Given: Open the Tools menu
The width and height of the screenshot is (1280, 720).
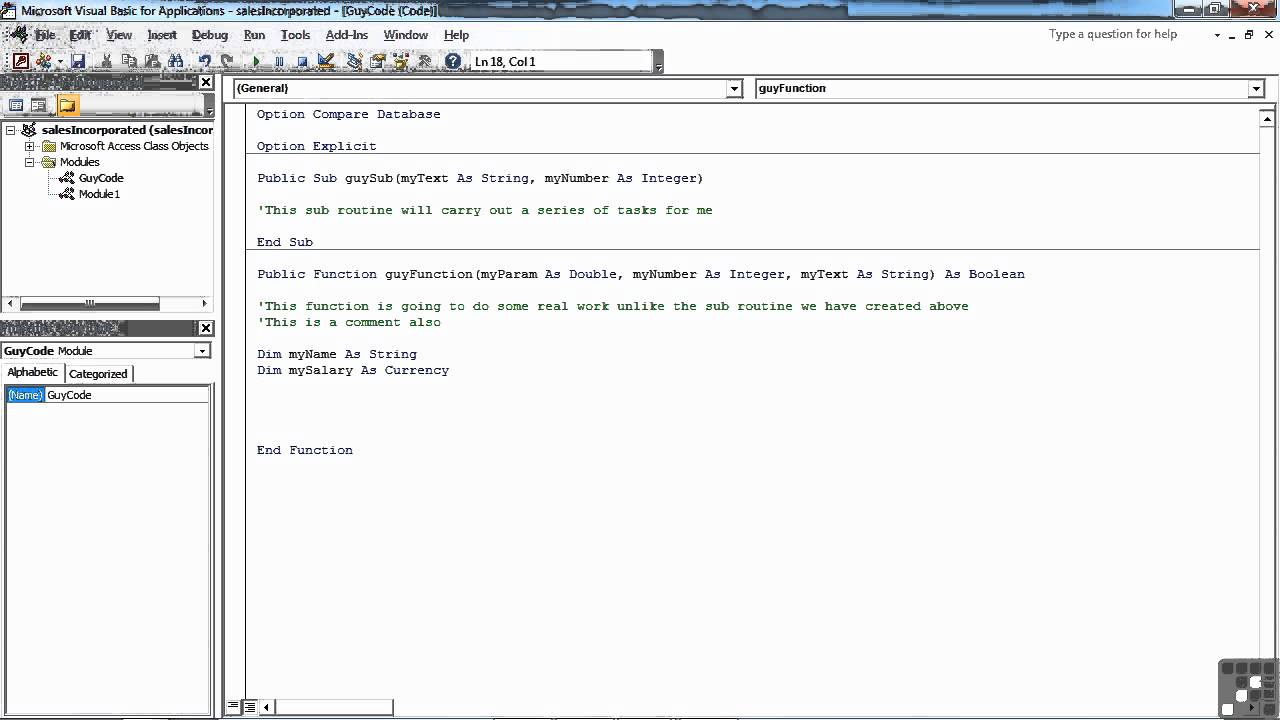Looking at the screenshot, I should click(x=295, y=34).
